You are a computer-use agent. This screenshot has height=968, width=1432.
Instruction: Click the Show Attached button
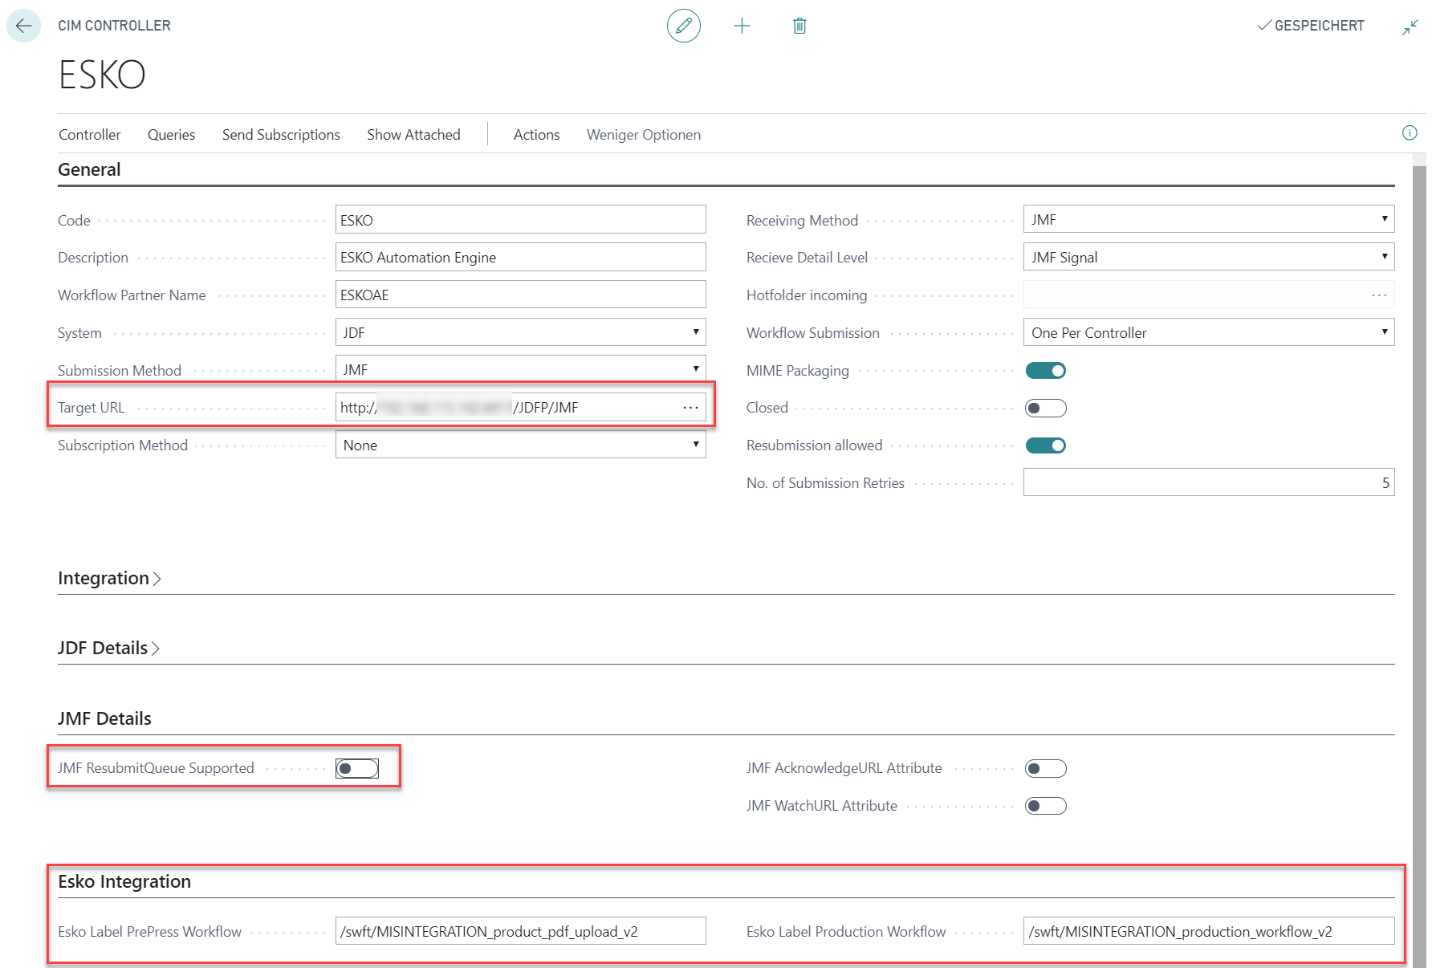click(x=413, y=135)
